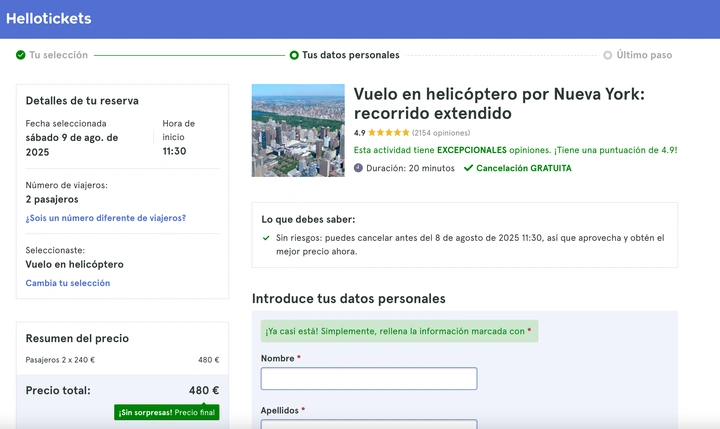720x429 pixels.
Task: Click the tour title Vuelo en helicóptero por Nueva York
Action: tap(499, 103)
